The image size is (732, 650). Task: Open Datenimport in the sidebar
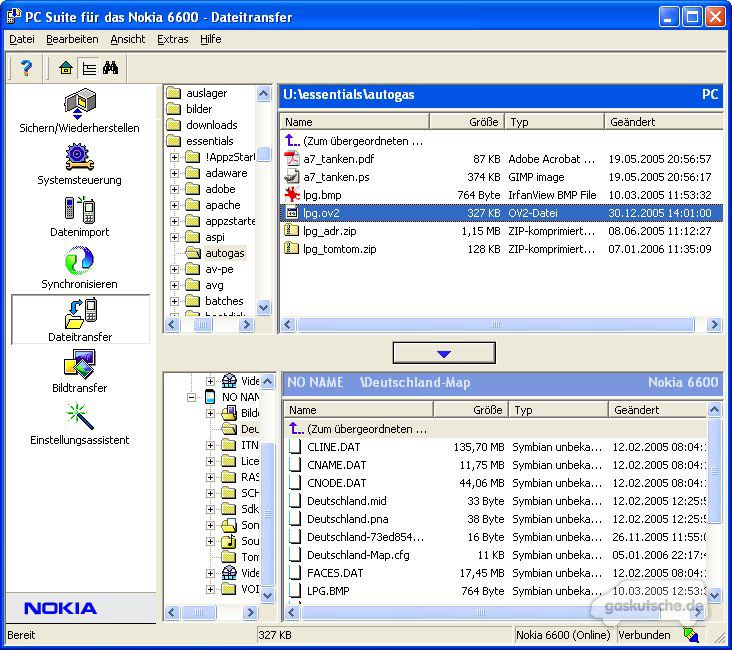point(79,217)
